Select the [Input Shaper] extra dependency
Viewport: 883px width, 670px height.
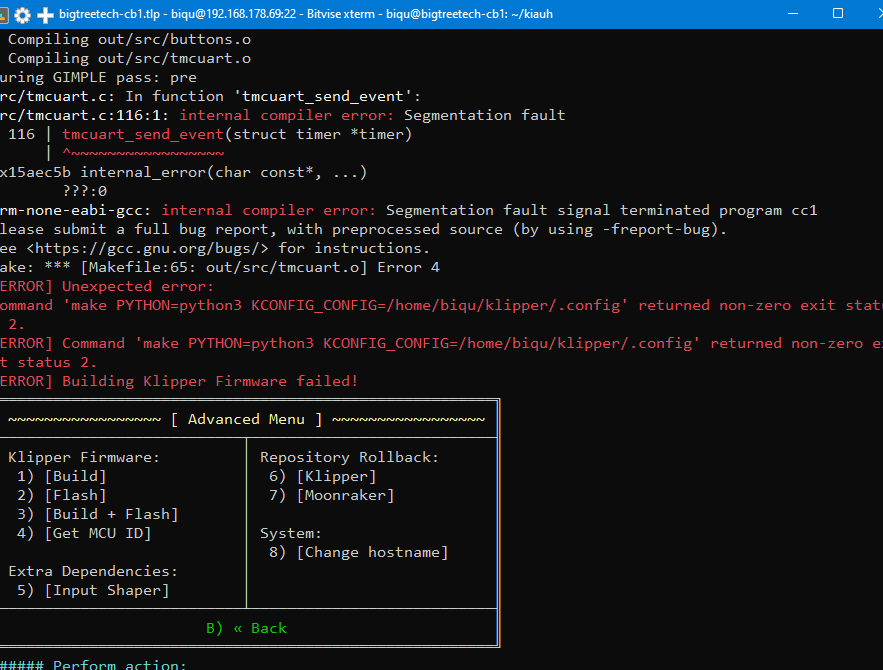tap(107, 591)
